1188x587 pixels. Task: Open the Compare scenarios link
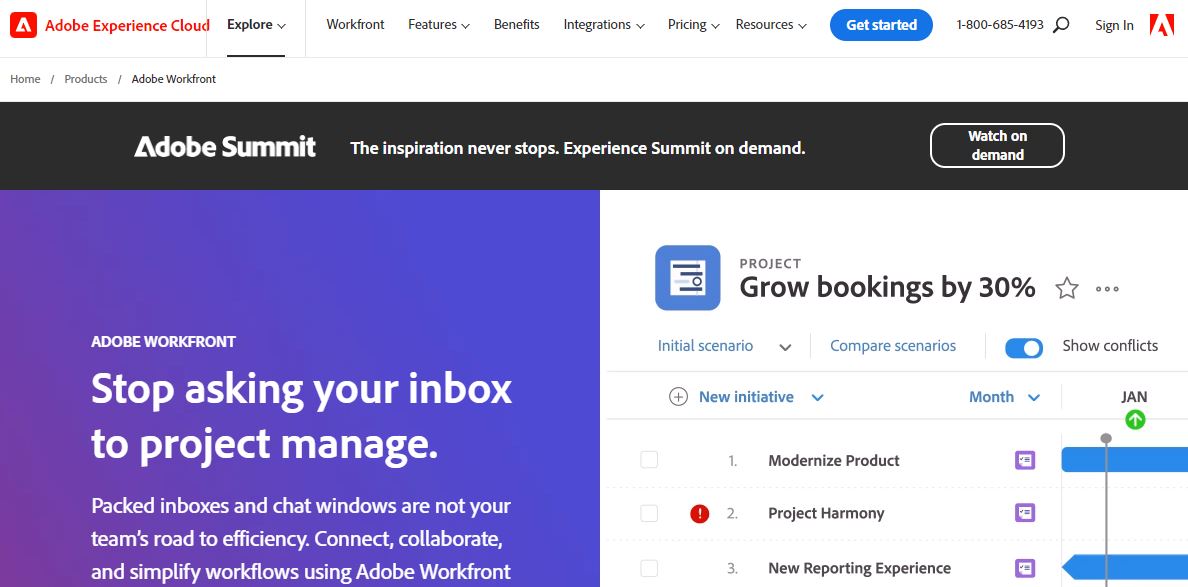point(893,345)
